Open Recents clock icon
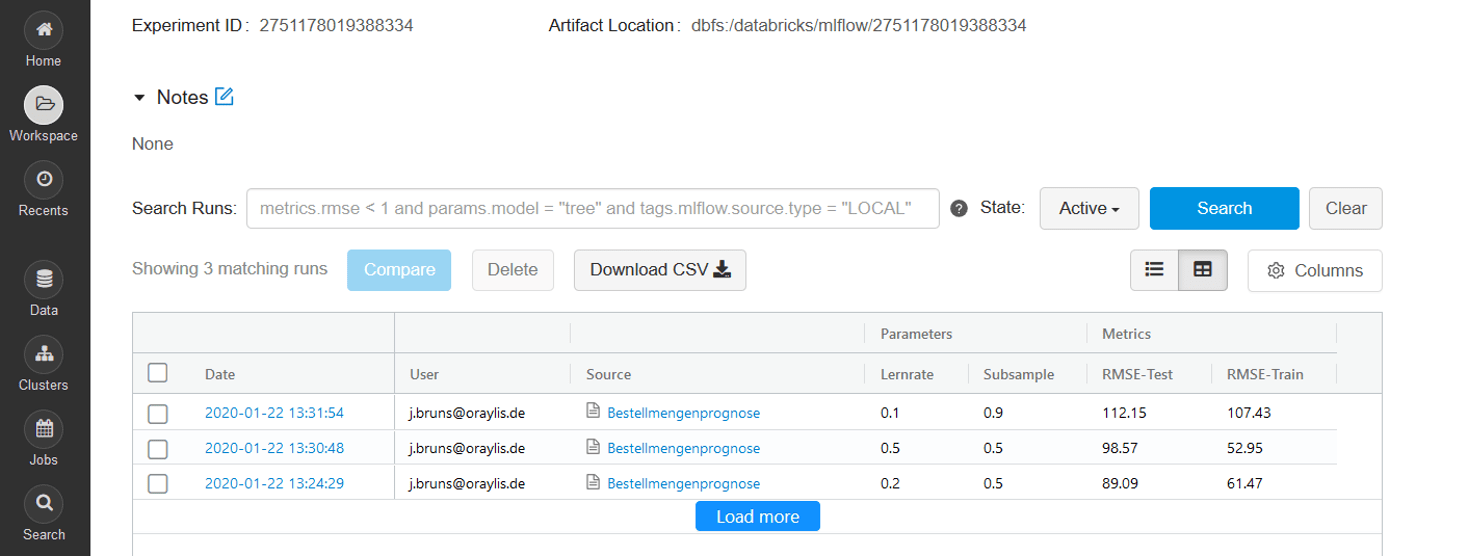Image resolution: width=1457 pixels, height=556 pixels. [x=43, y=180]
